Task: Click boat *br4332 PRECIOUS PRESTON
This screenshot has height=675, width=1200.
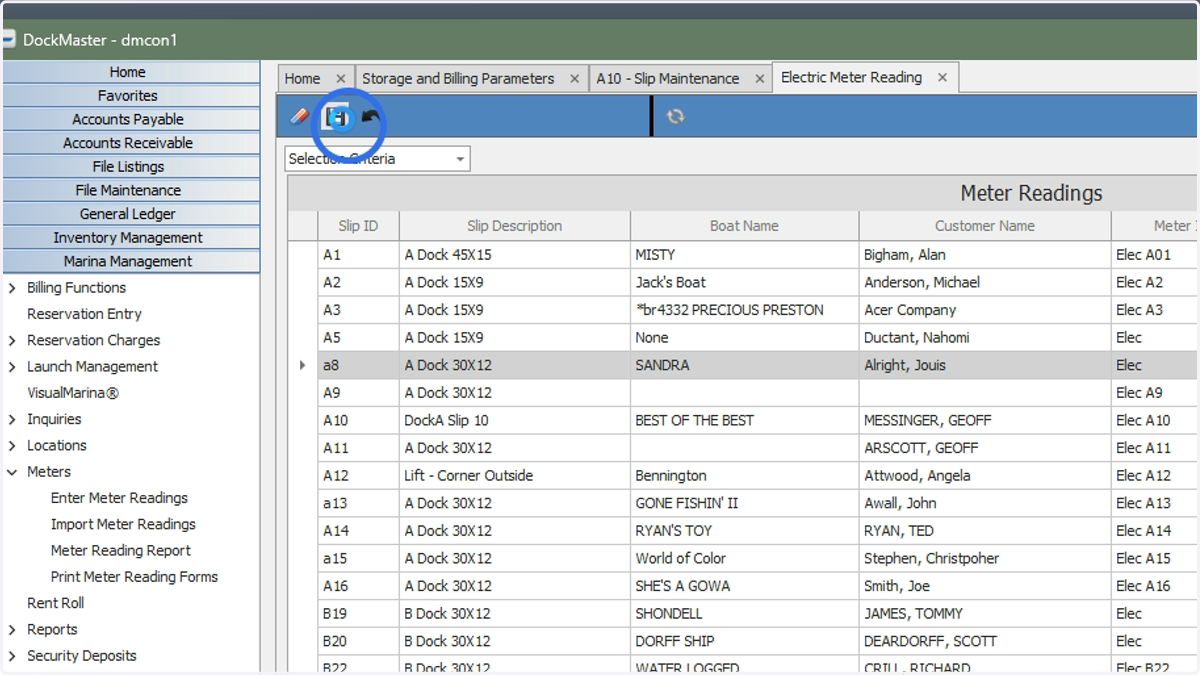Action: [744, 310]
